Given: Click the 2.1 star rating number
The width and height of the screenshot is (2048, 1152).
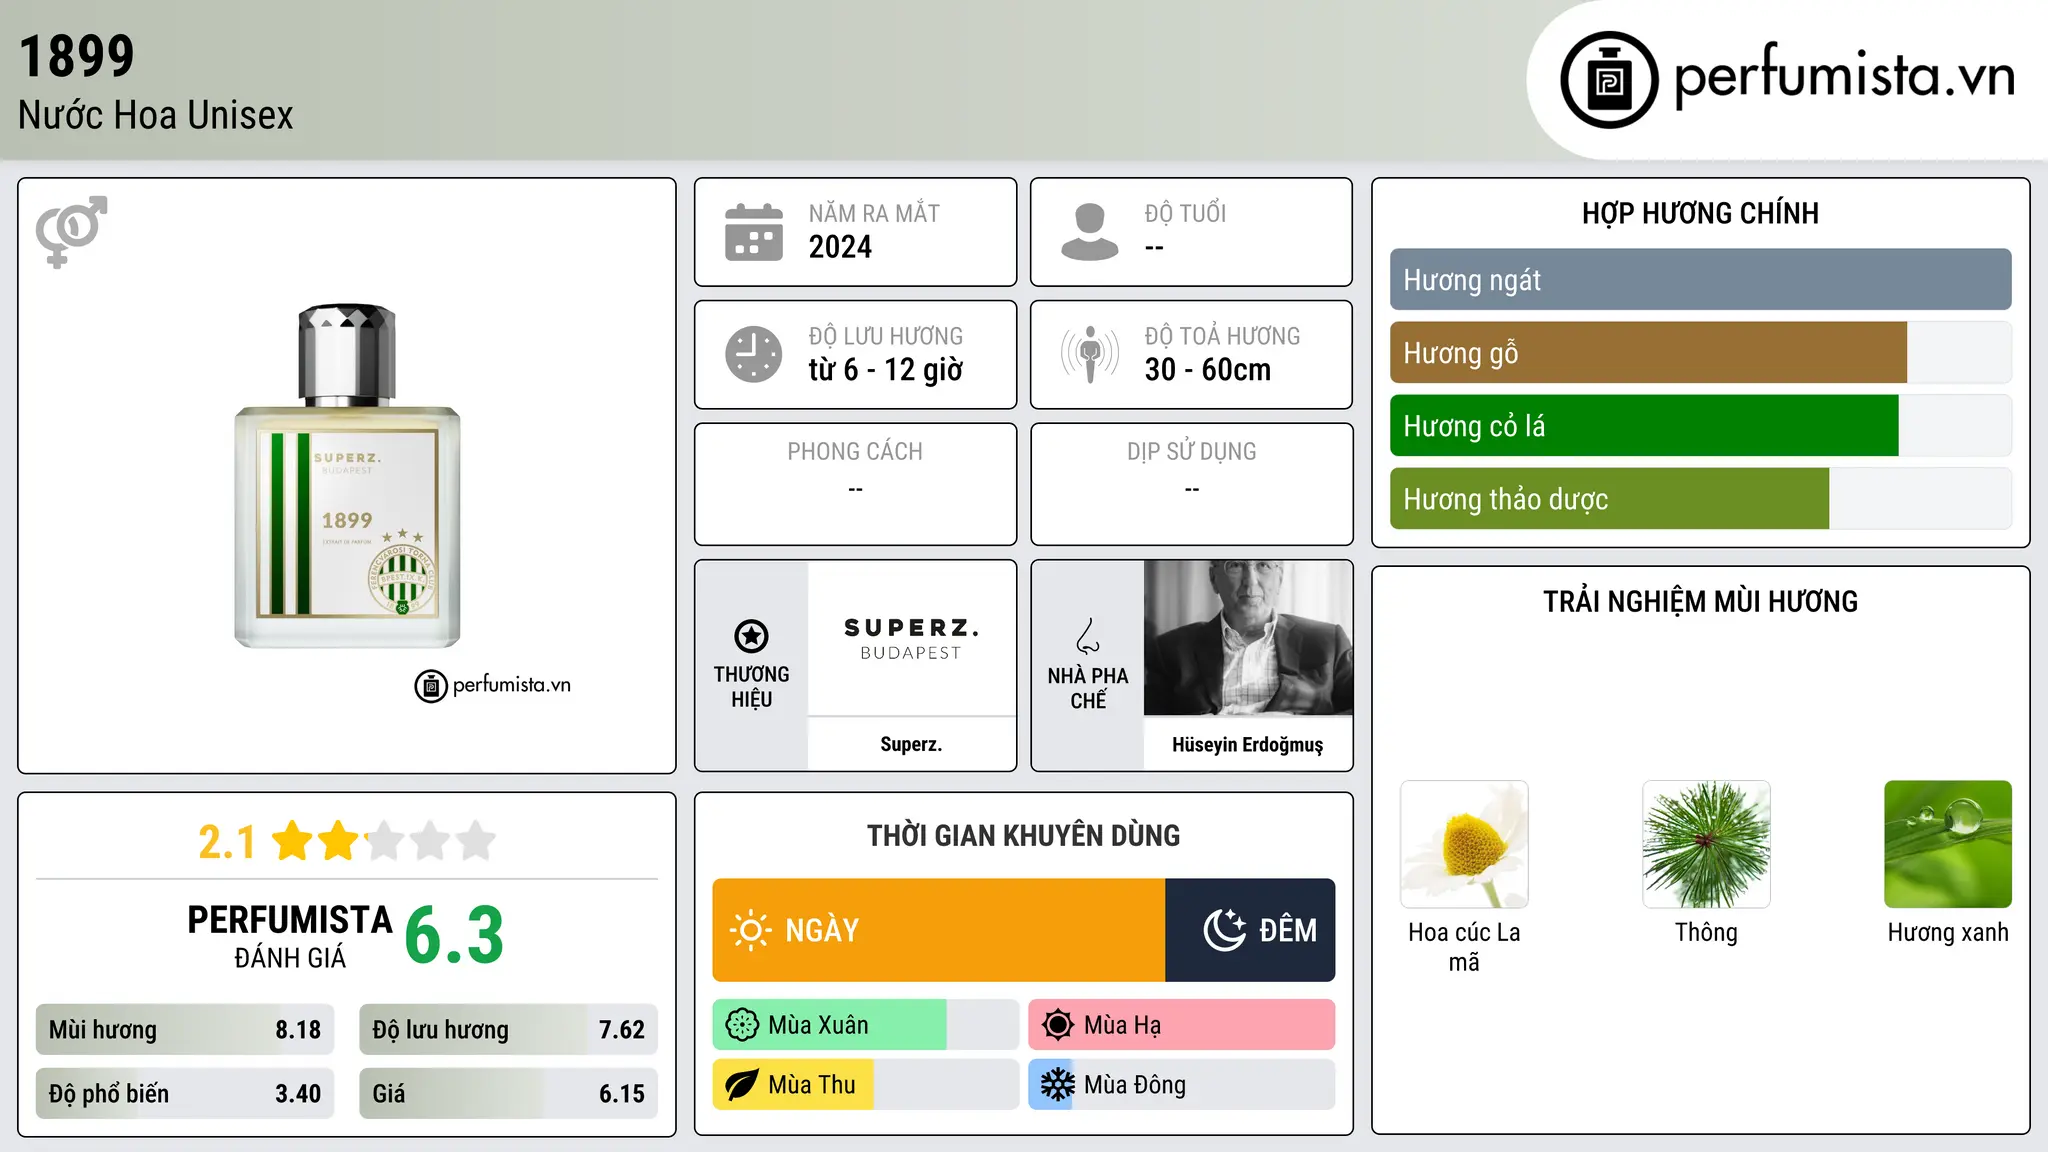Looking at the screenshot, I should (227, 842).
